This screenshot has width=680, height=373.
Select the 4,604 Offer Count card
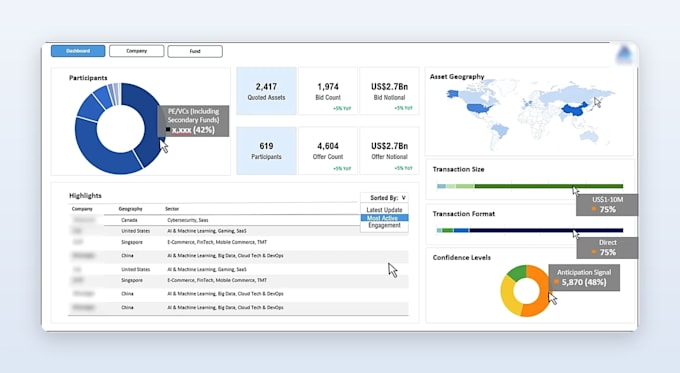328,151
